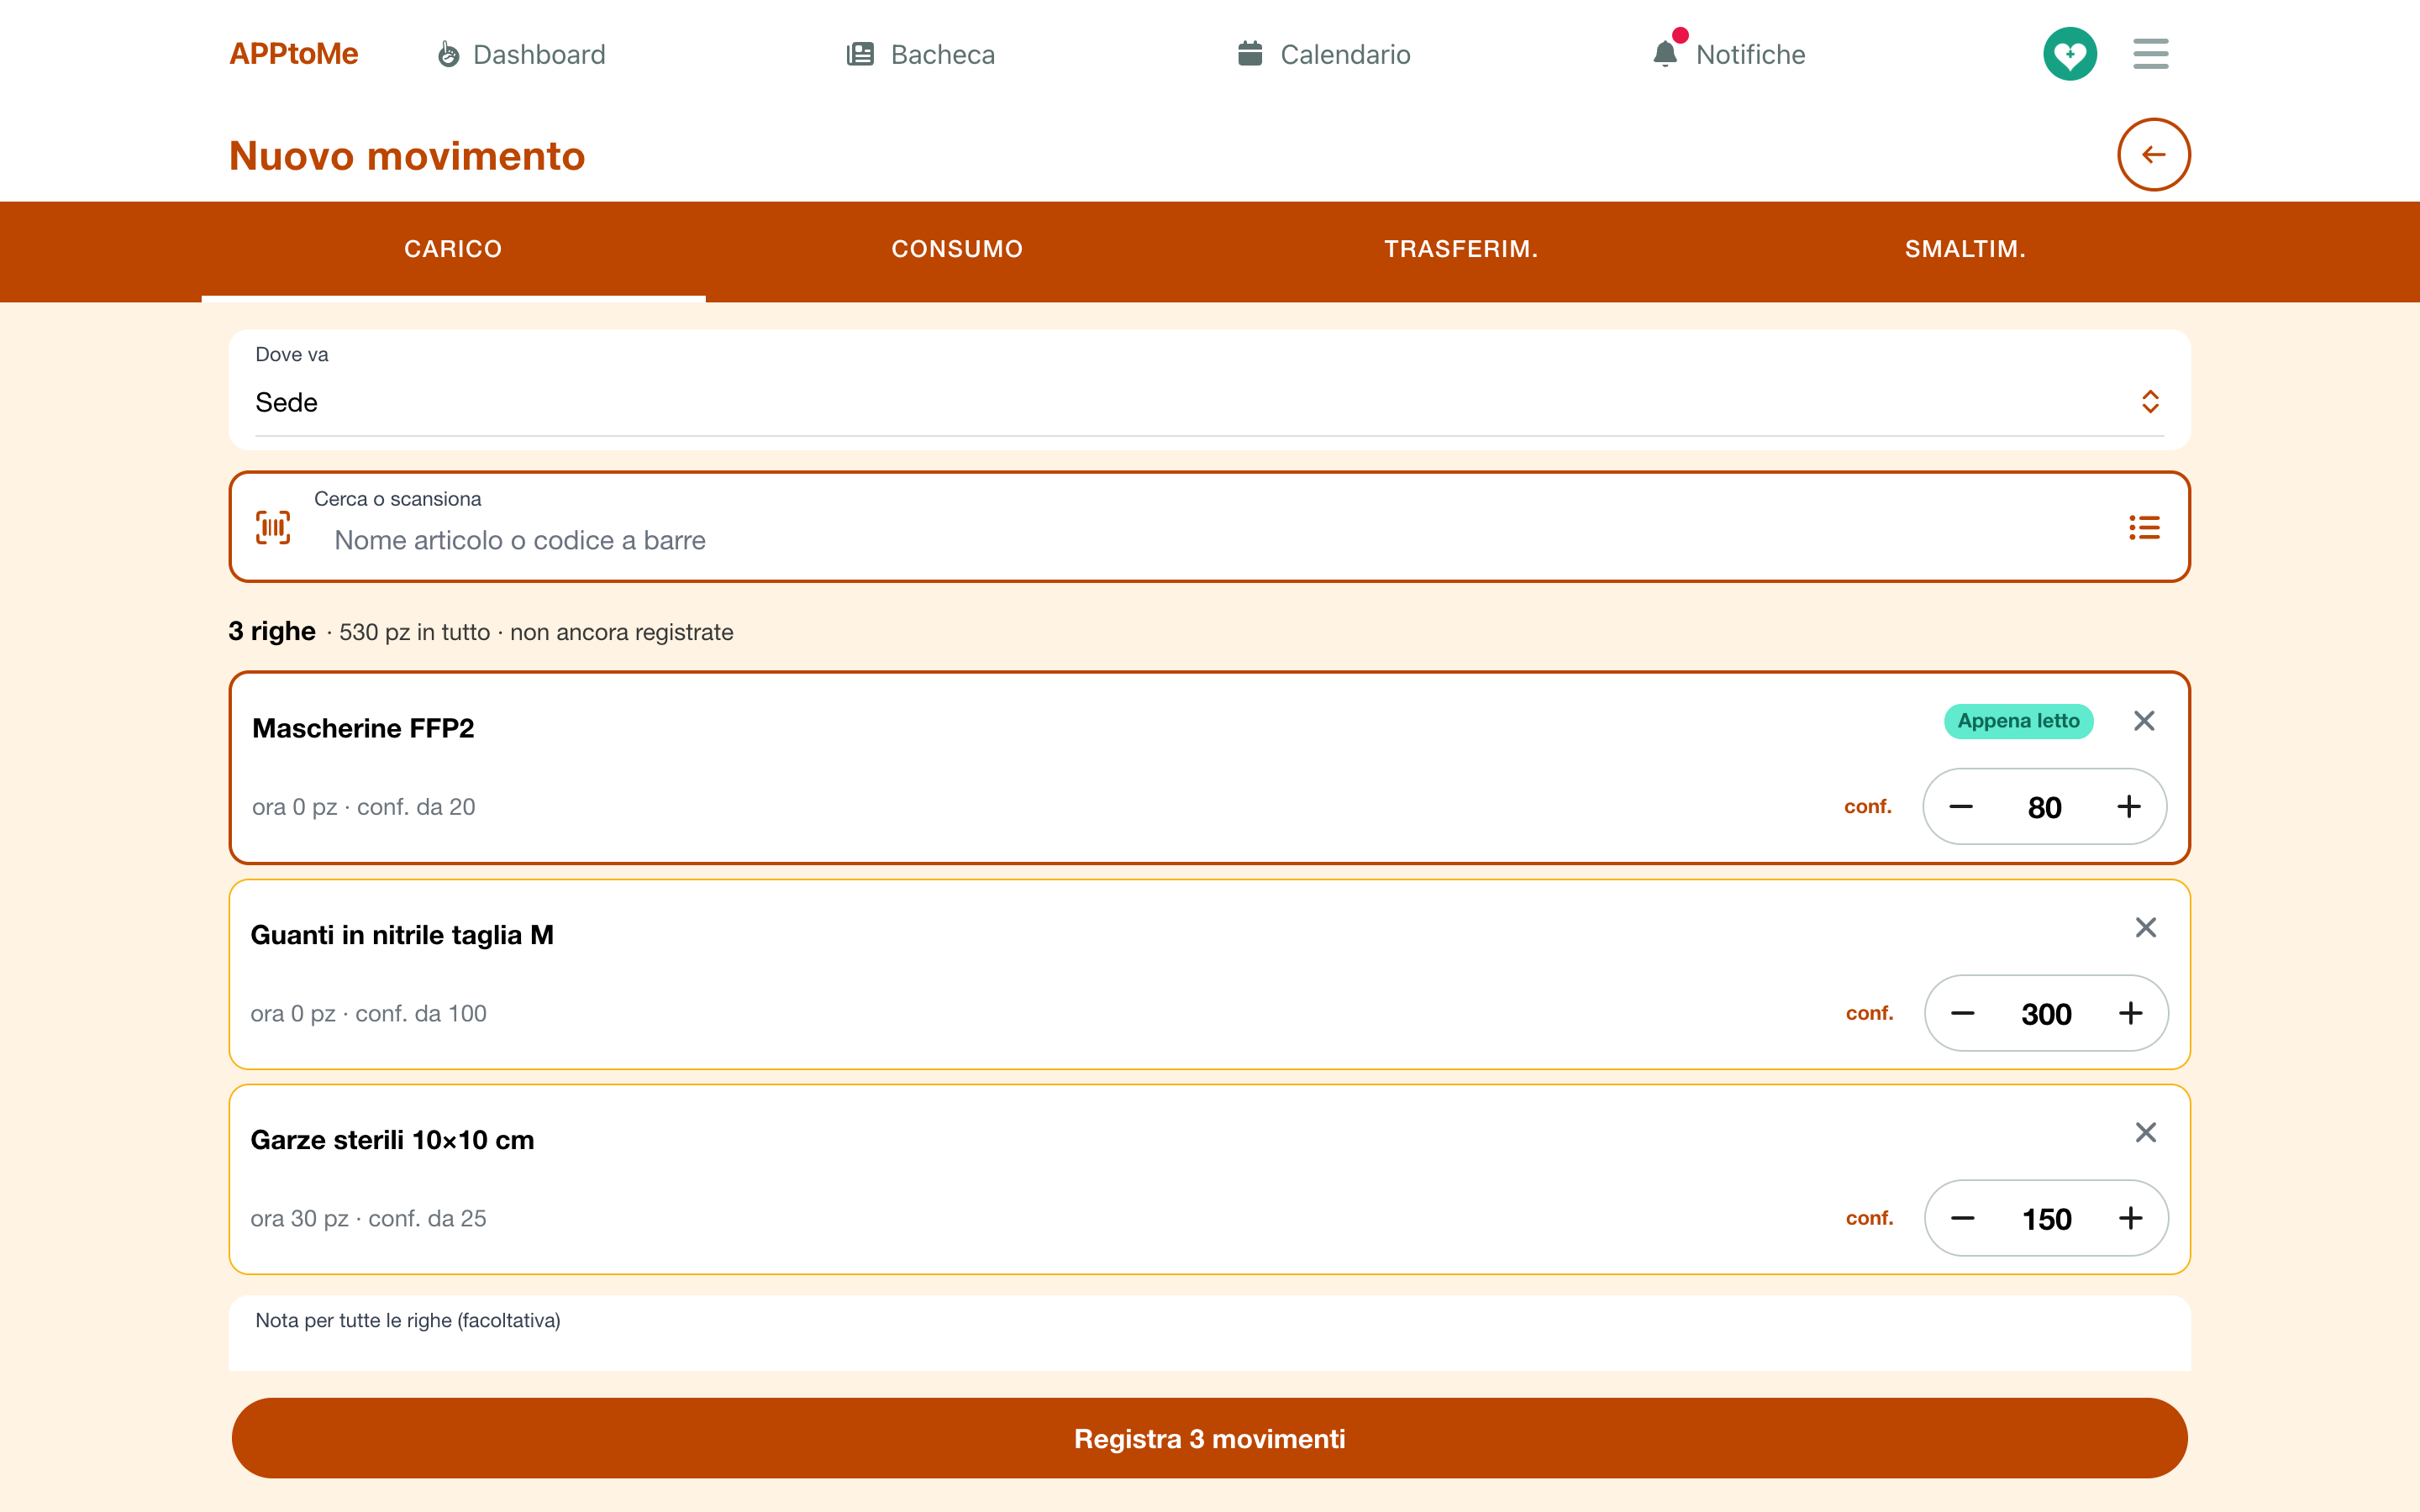This screenshot has width=2420, height=1512.
Task: Decrease Guanti in nitrile quantity
Action: point(1963,1014)
